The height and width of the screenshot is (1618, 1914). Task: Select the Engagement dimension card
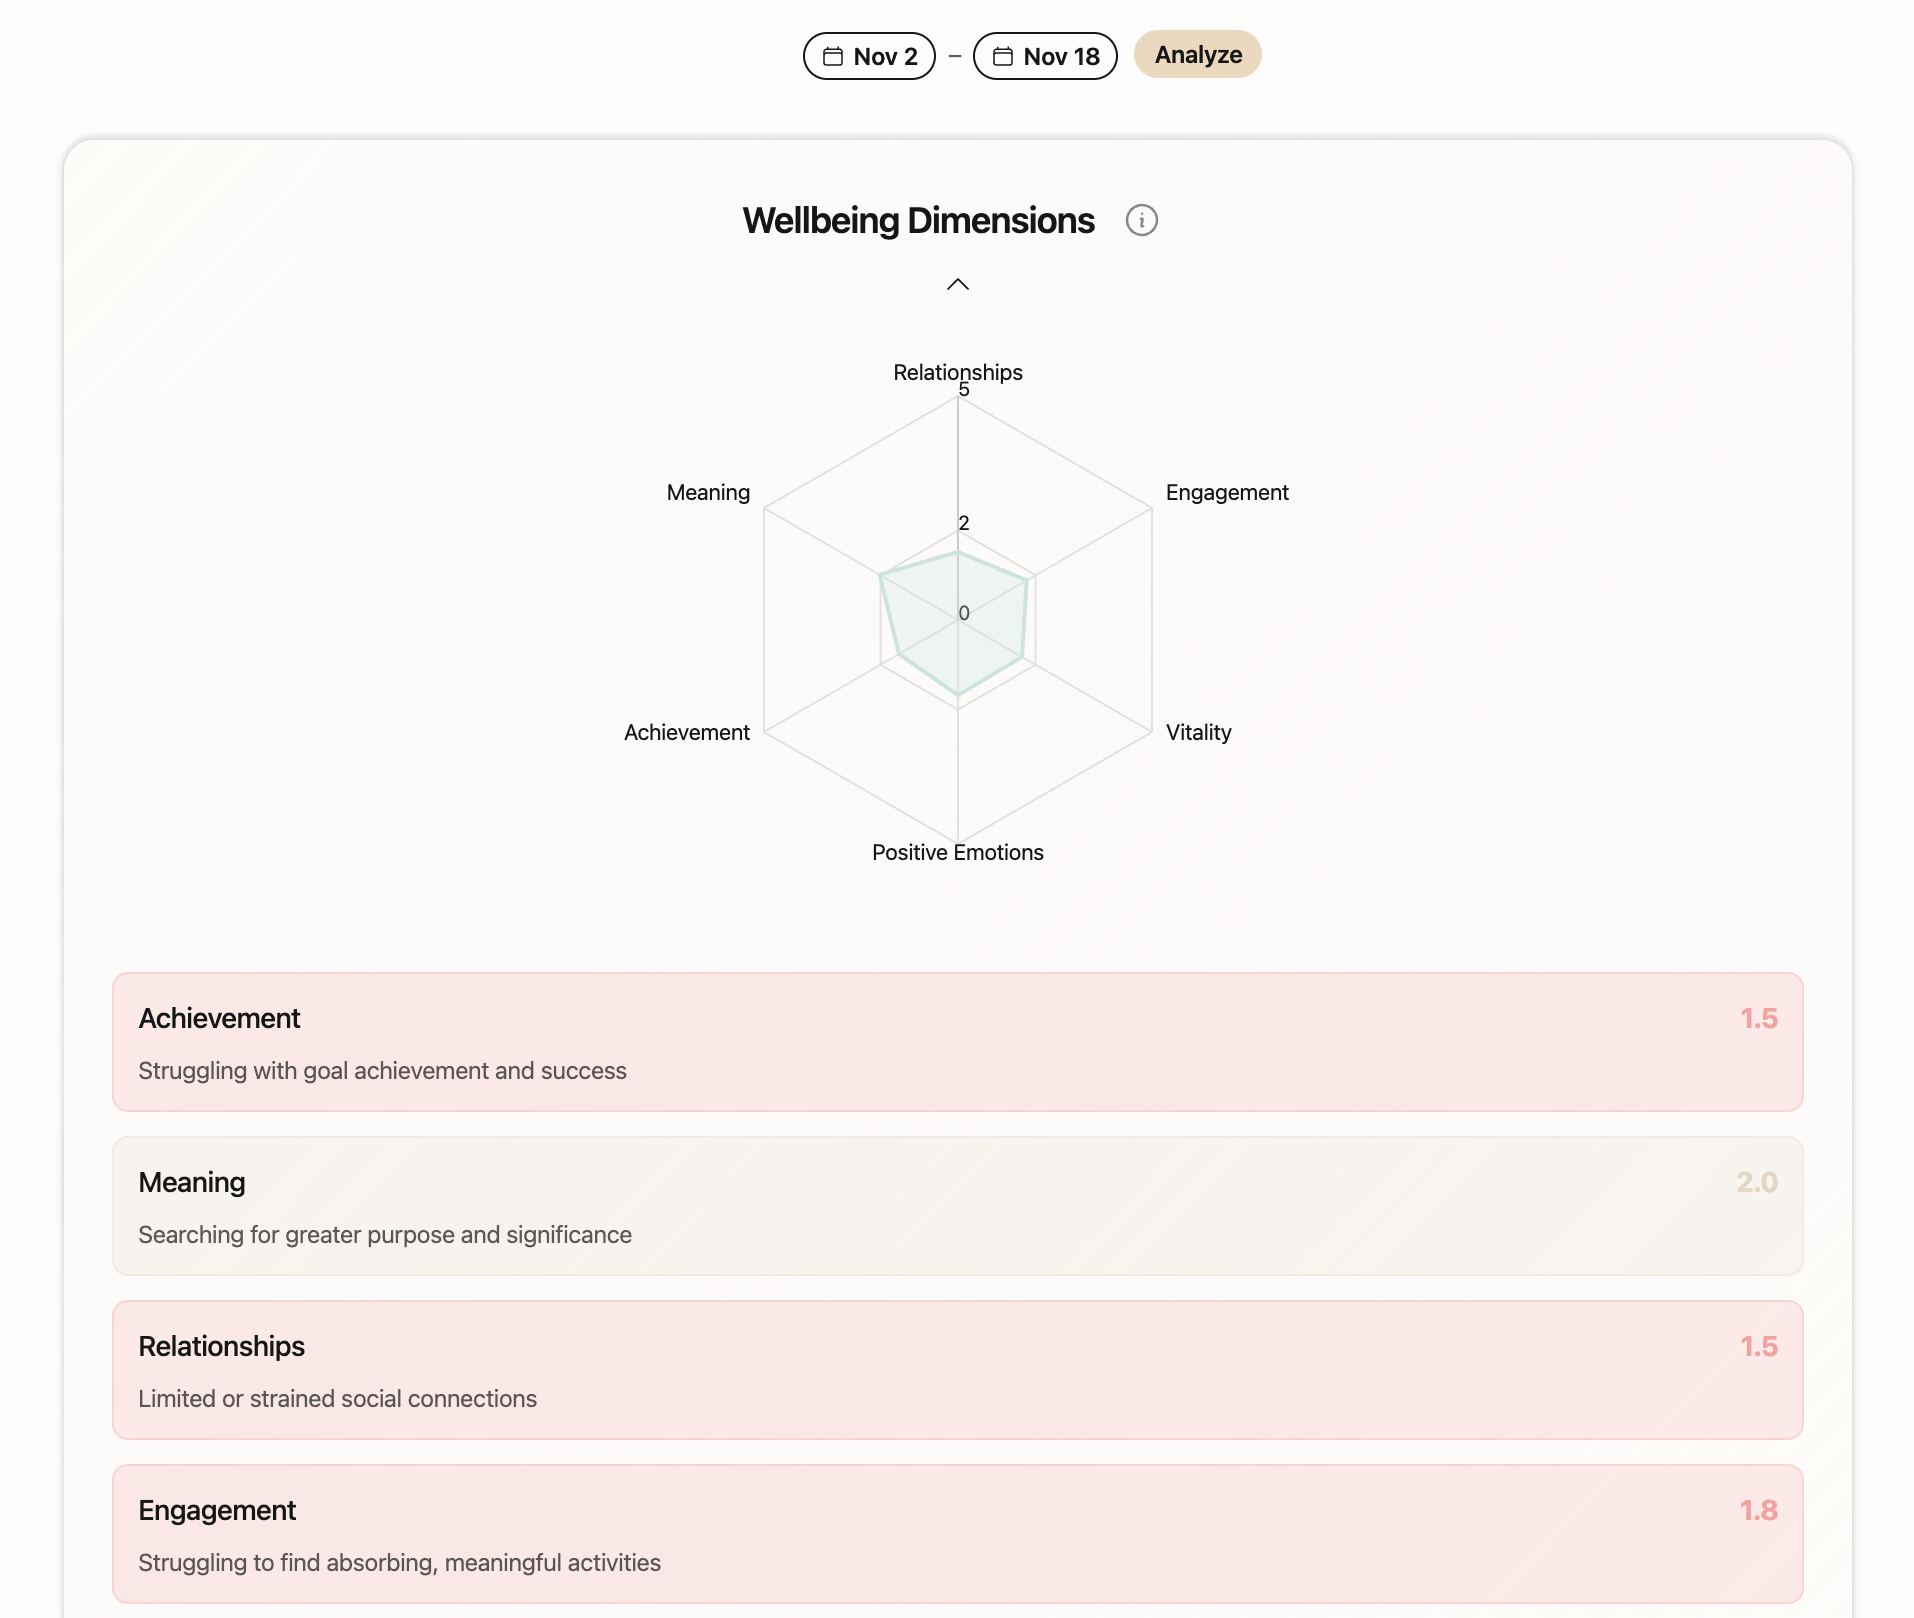(957, 1534)
